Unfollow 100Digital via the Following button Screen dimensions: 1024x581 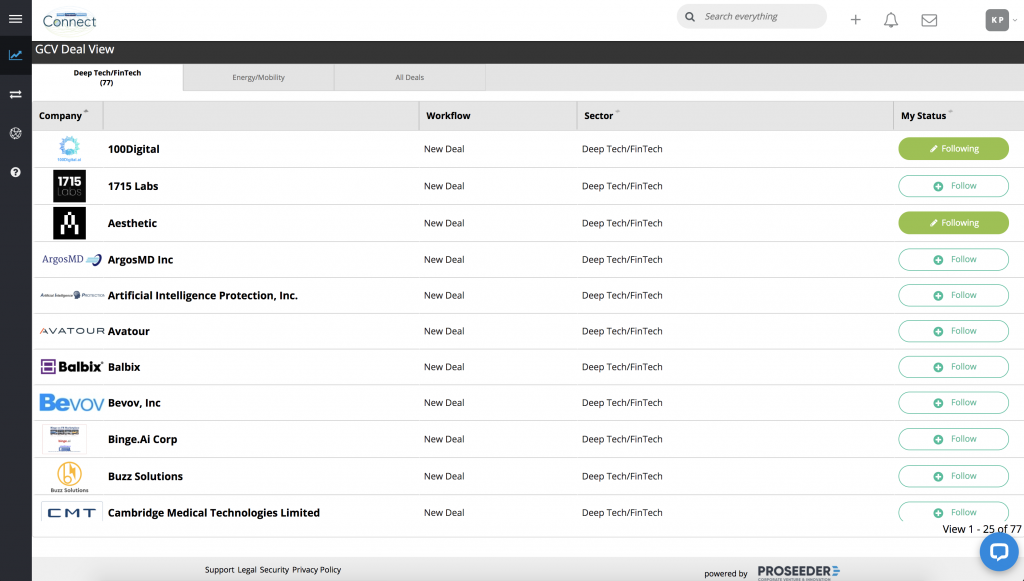tap(953, 149)
